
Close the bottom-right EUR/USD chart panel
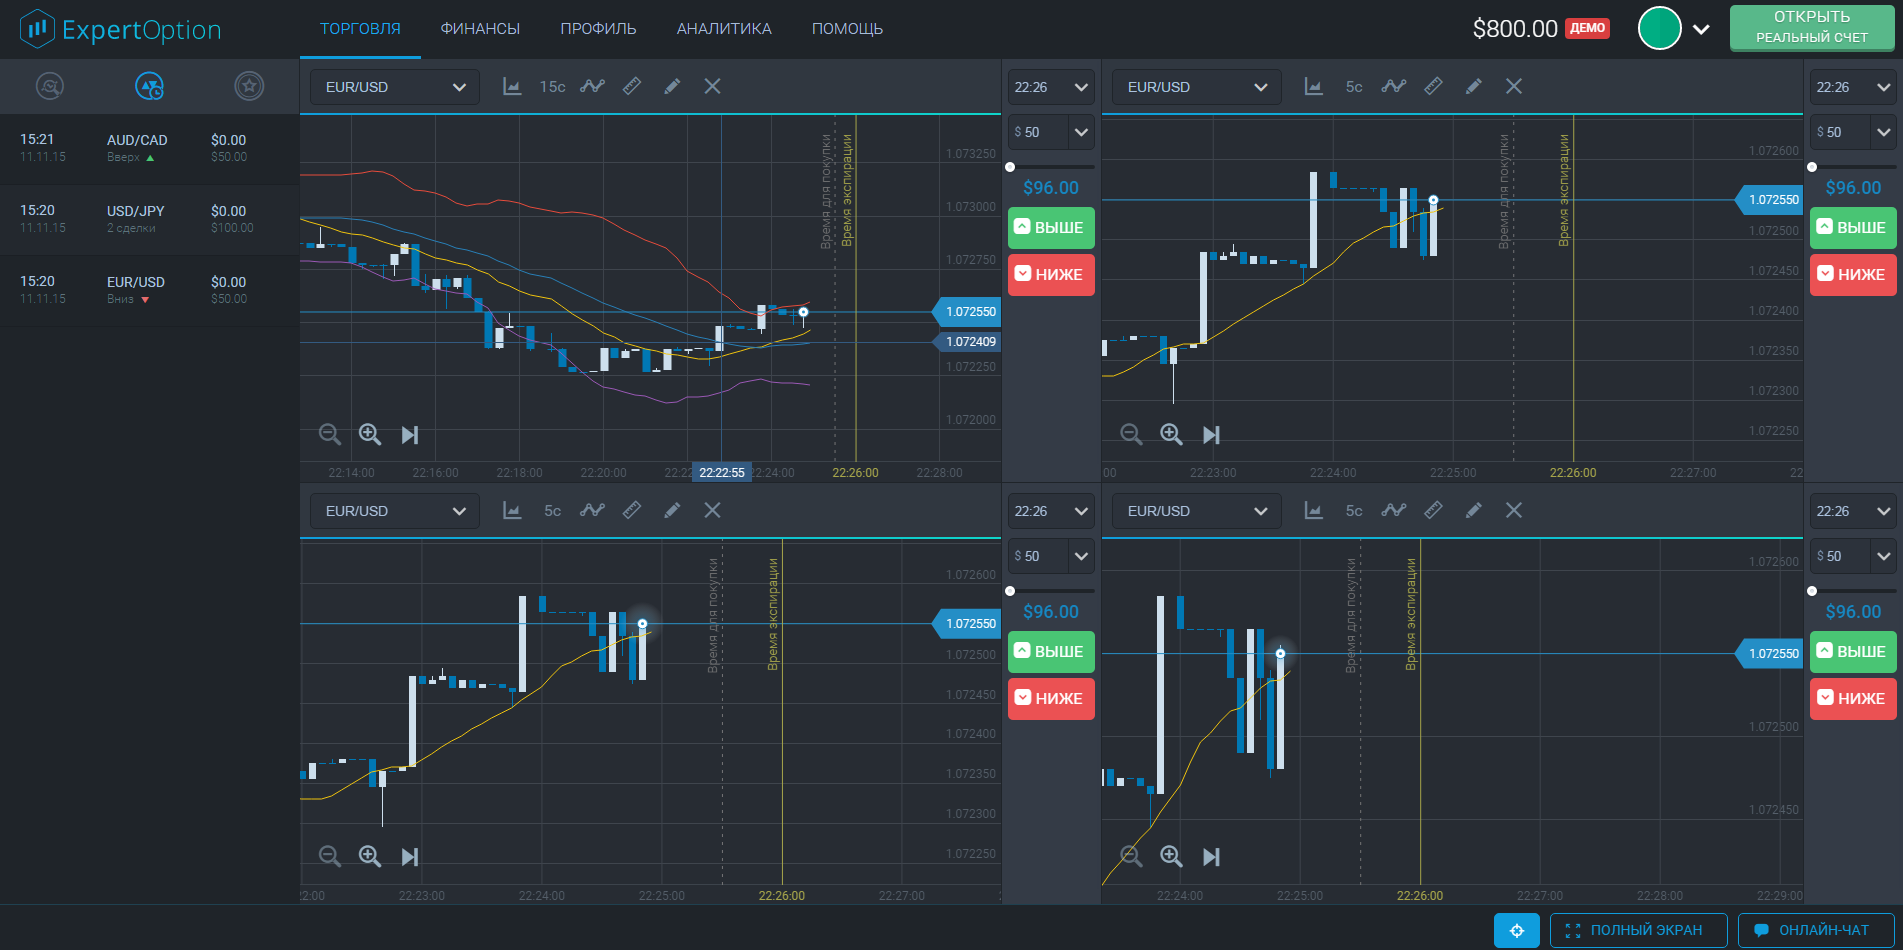(1514, 511)
